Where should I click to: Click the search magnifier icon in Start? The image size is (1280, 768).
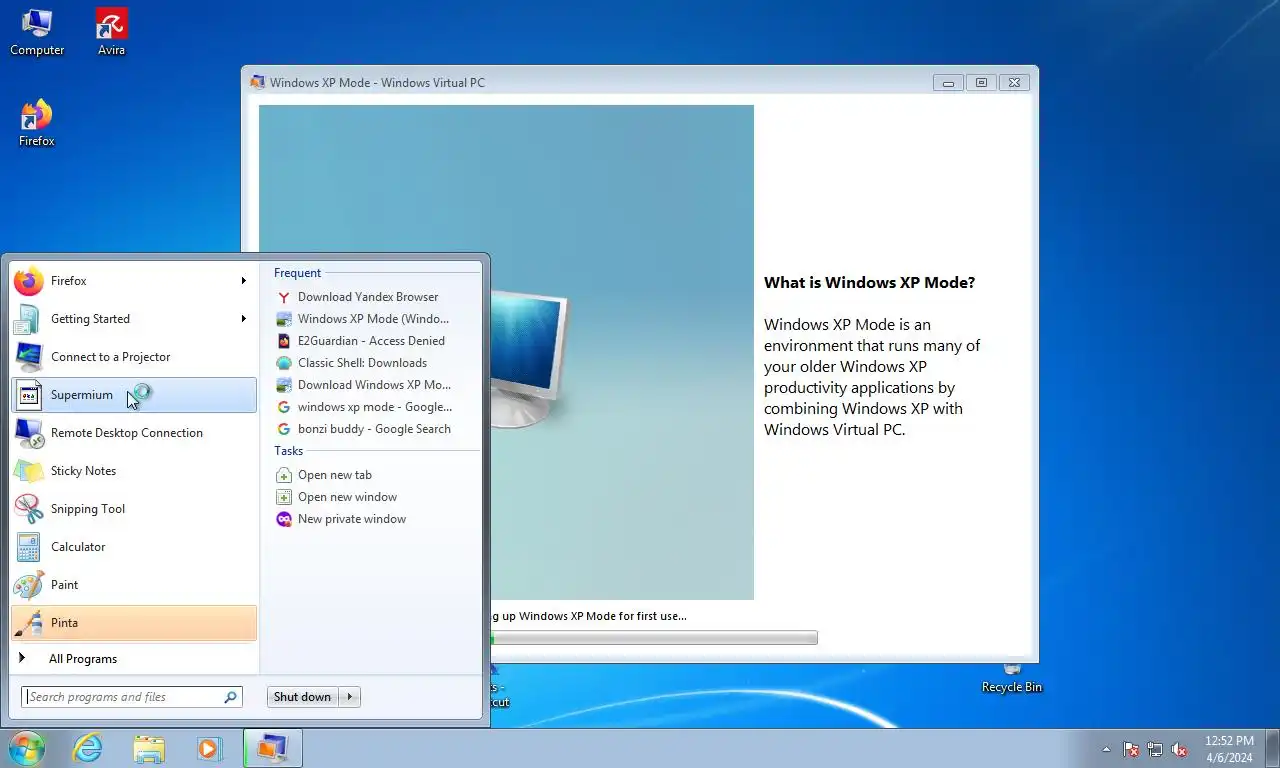(231, 697)
